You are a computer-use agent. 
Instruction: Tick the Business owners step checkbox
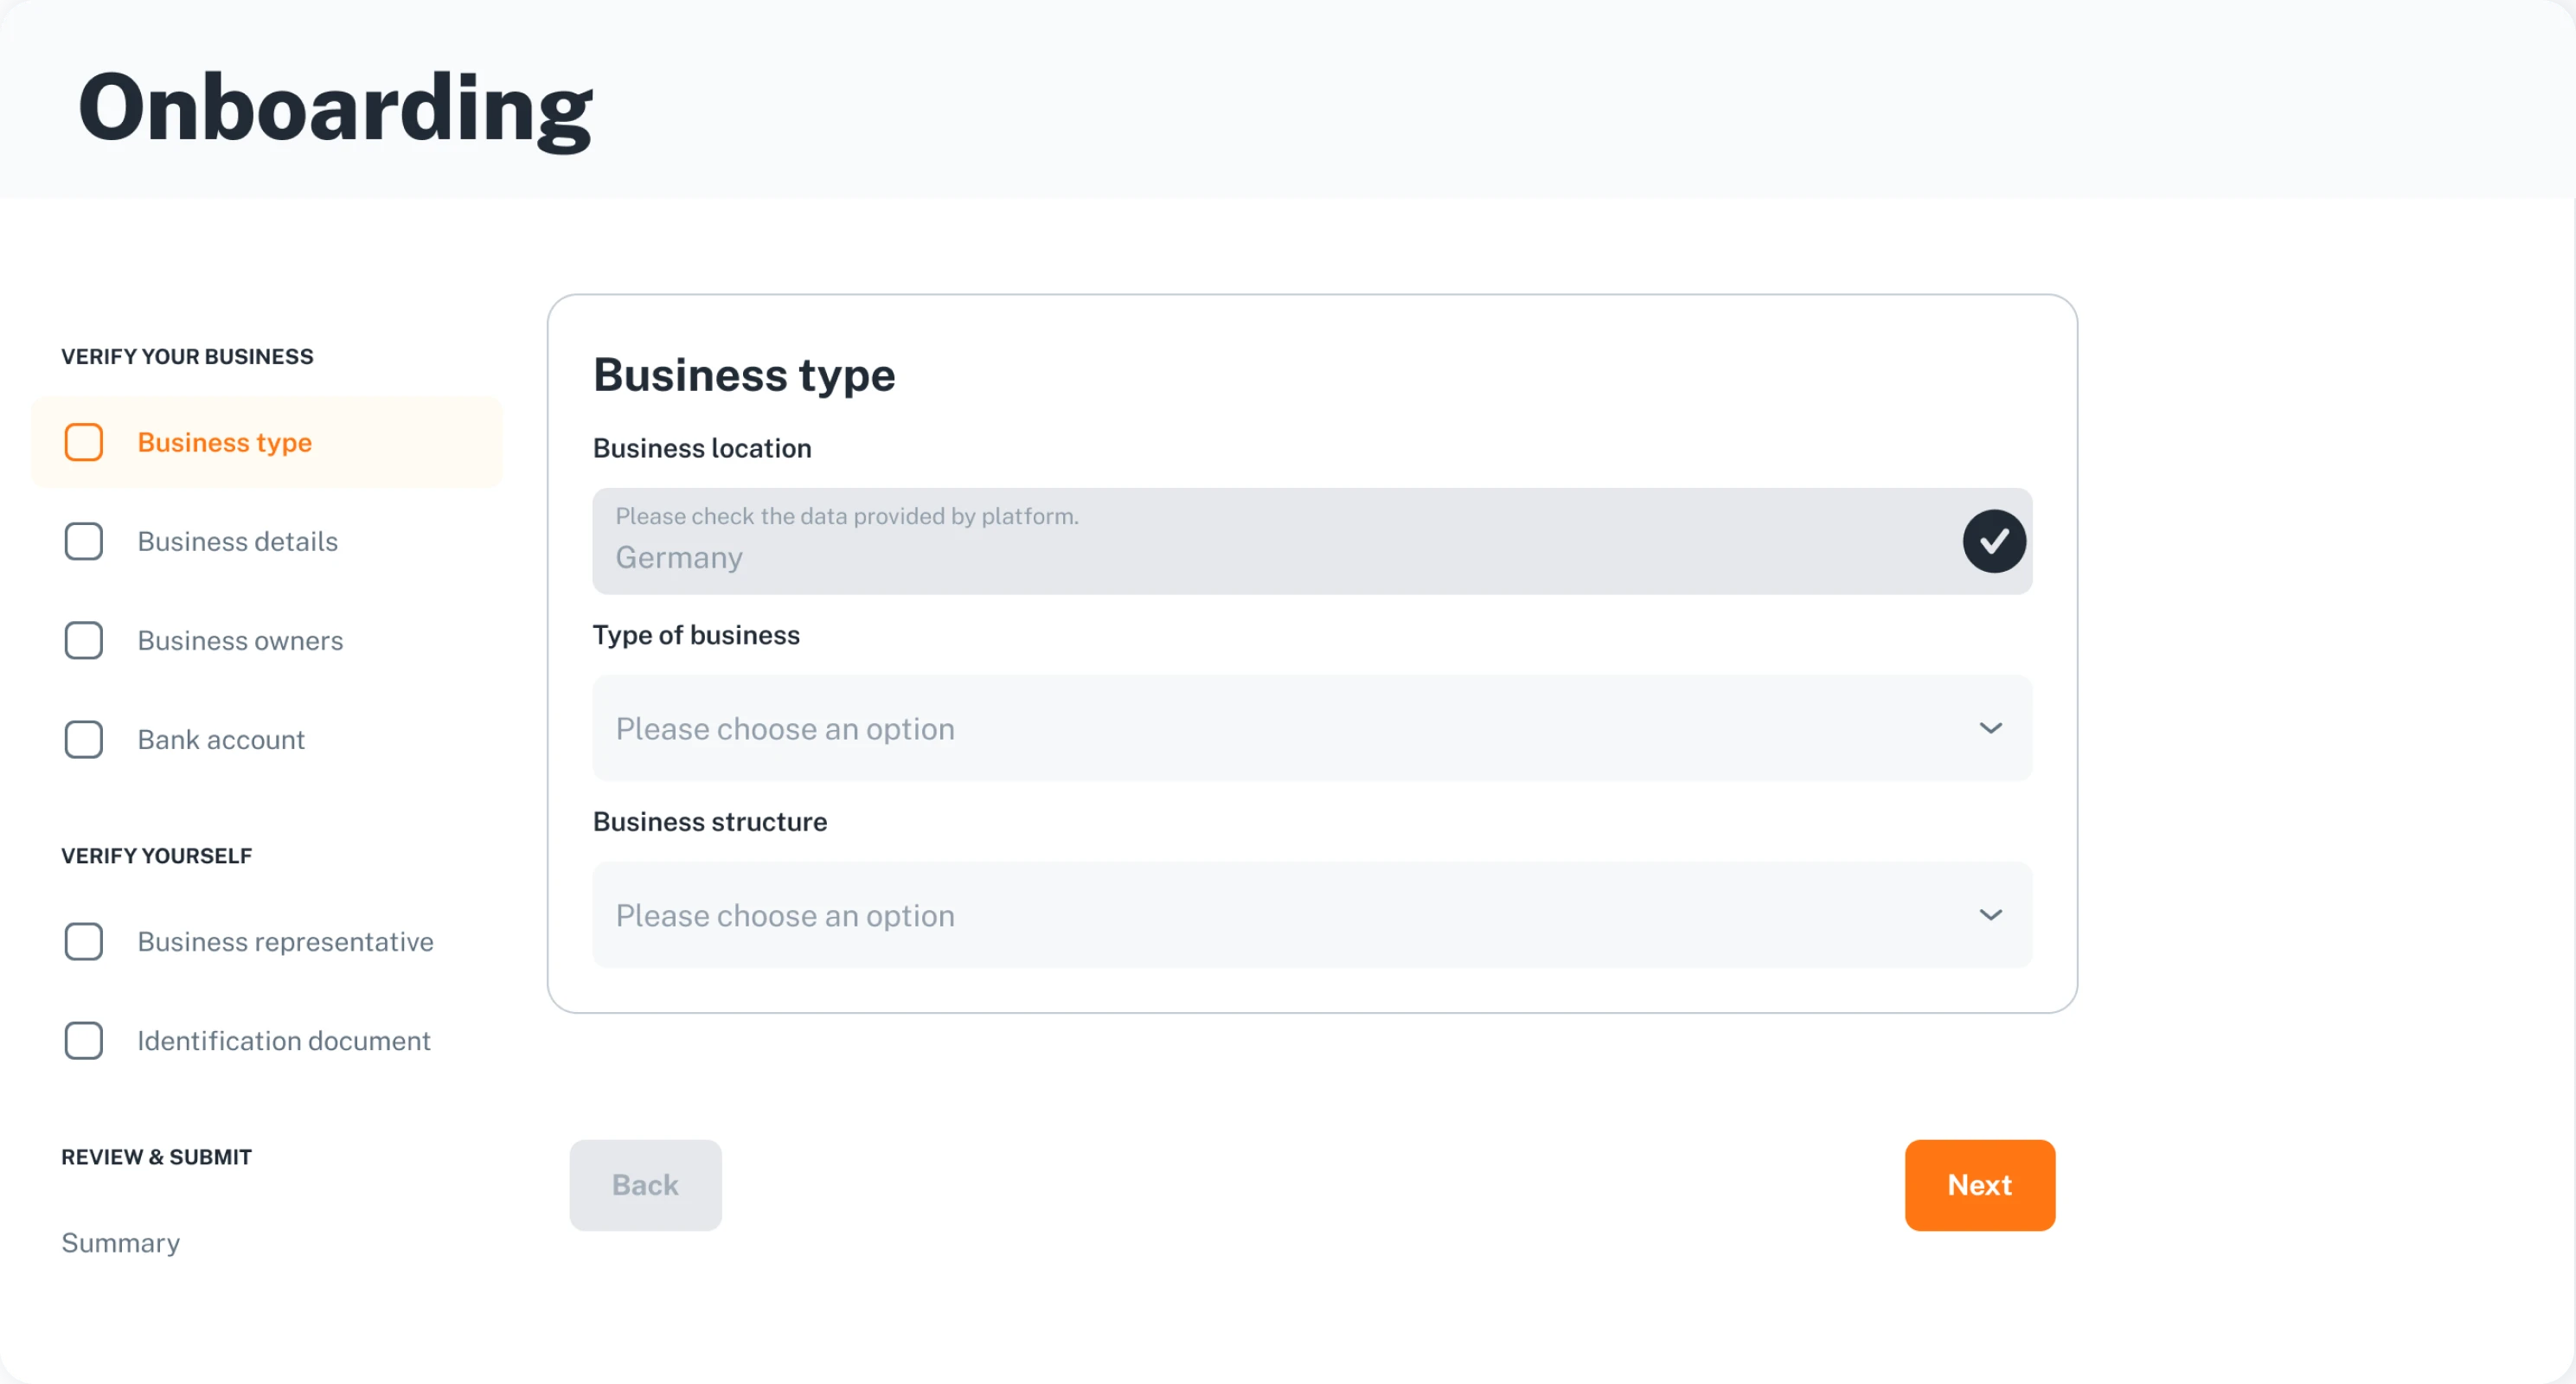[83, 640]
